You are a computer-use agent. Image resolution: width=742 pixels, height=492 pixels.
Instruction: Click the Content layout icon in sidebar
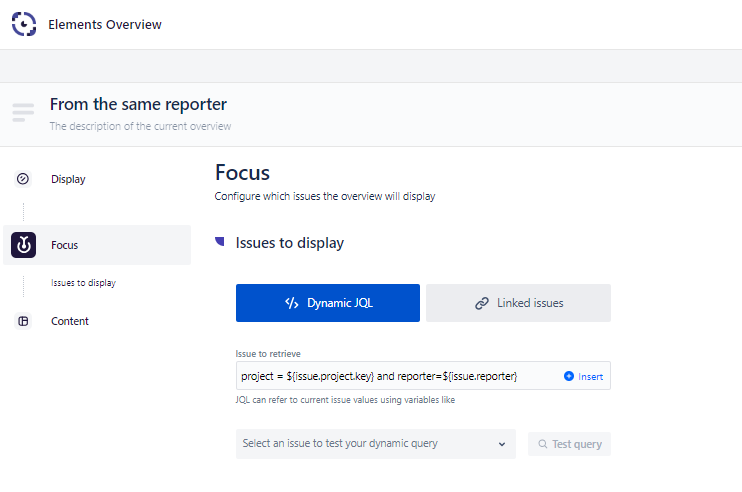23,321
